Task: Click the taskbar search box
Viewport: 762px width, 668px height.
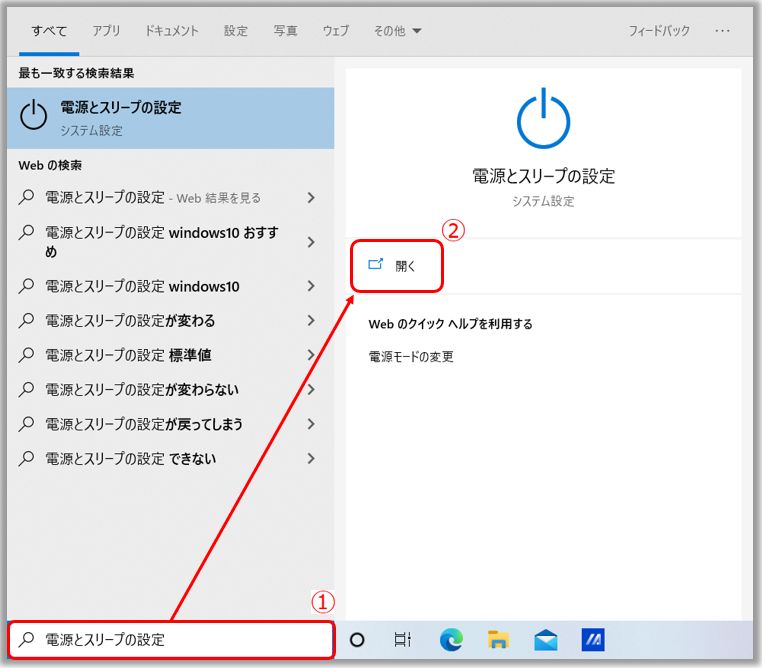Action: click(172, 640)
